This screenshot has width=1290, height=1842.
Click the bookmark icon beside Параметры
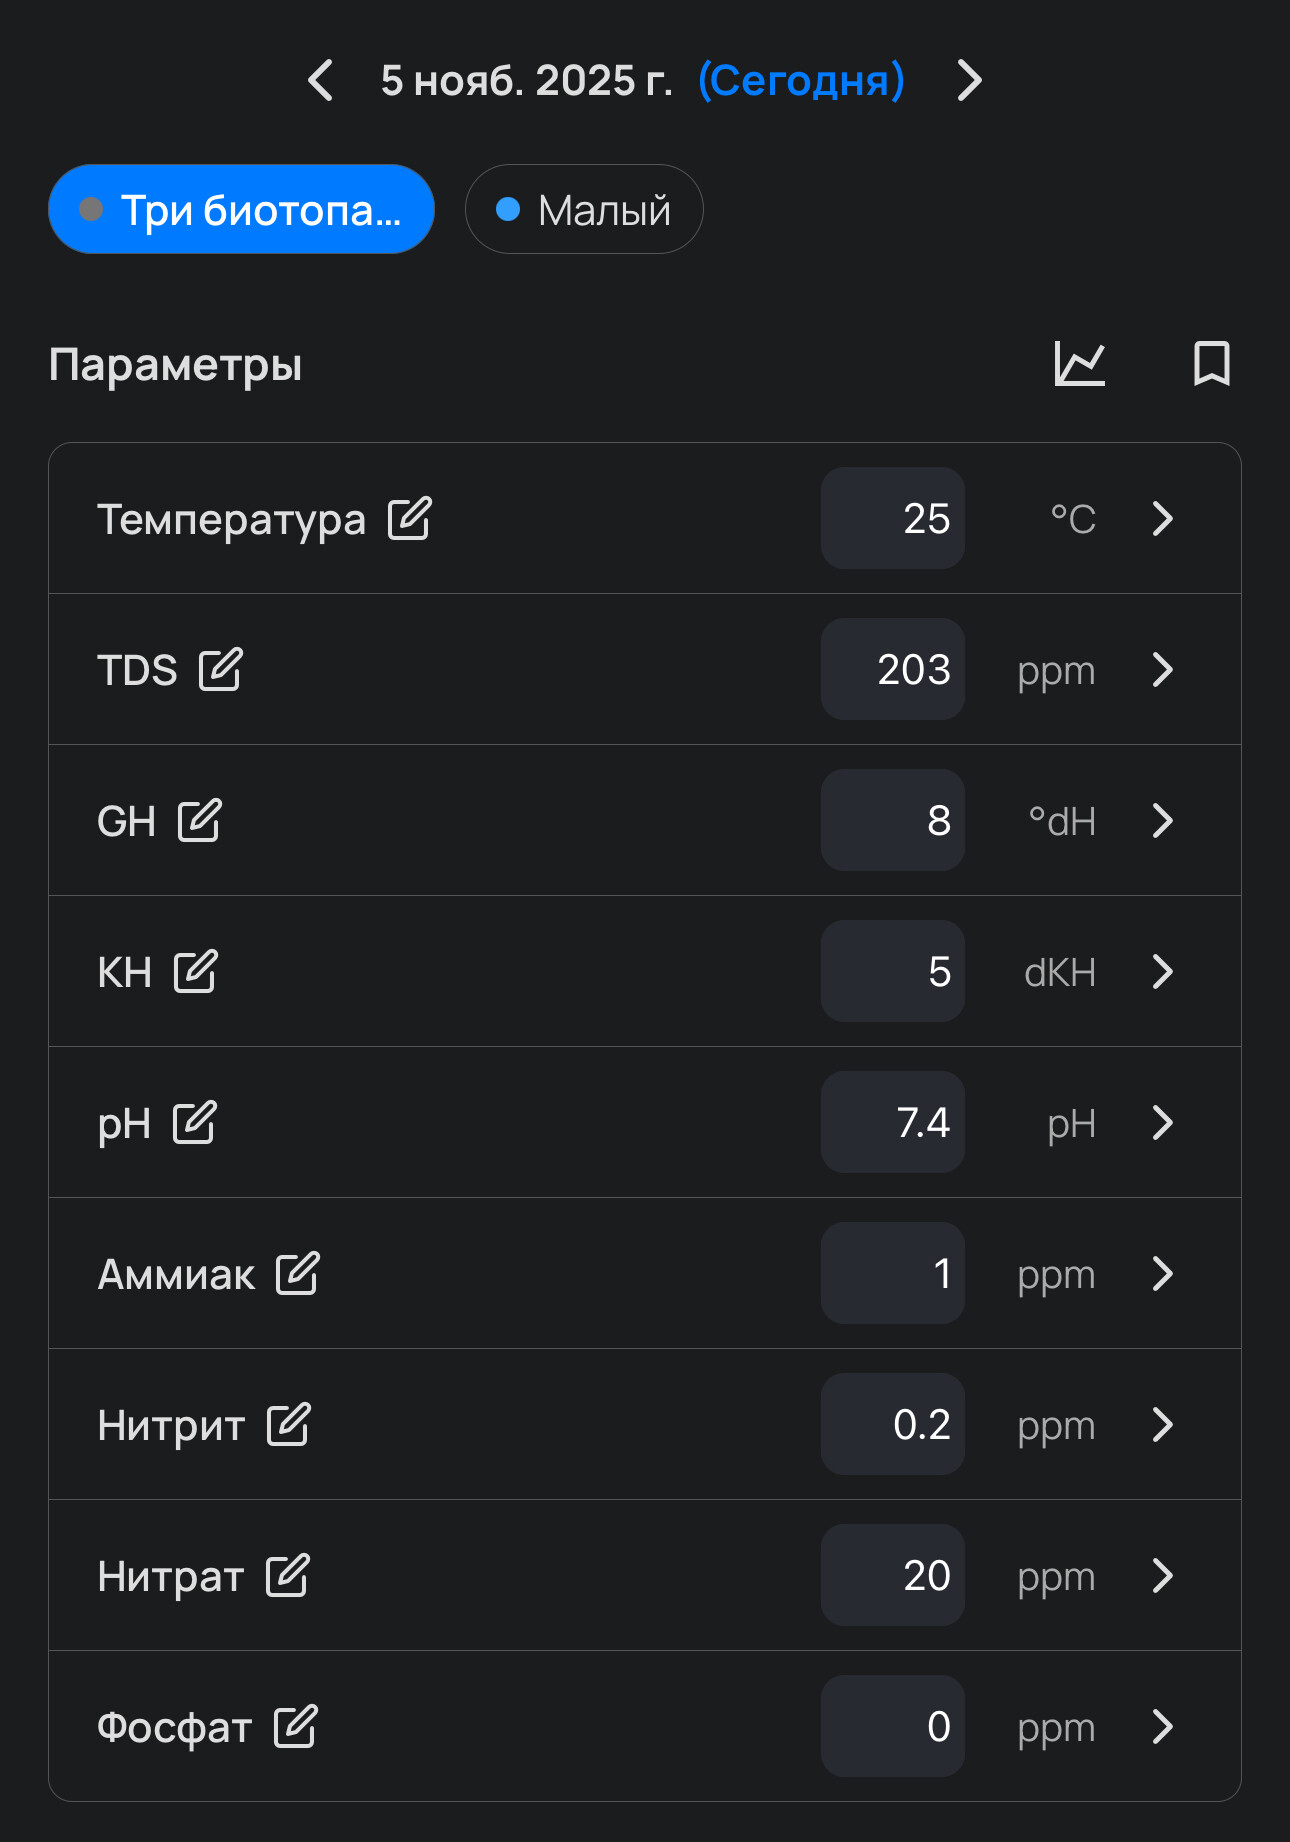(1211, 364)
